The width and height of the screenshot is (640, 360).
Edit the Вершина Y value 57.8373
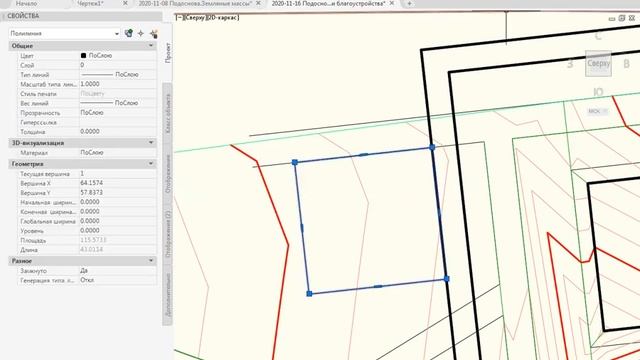pyautogui.click(x=118, y=193)
